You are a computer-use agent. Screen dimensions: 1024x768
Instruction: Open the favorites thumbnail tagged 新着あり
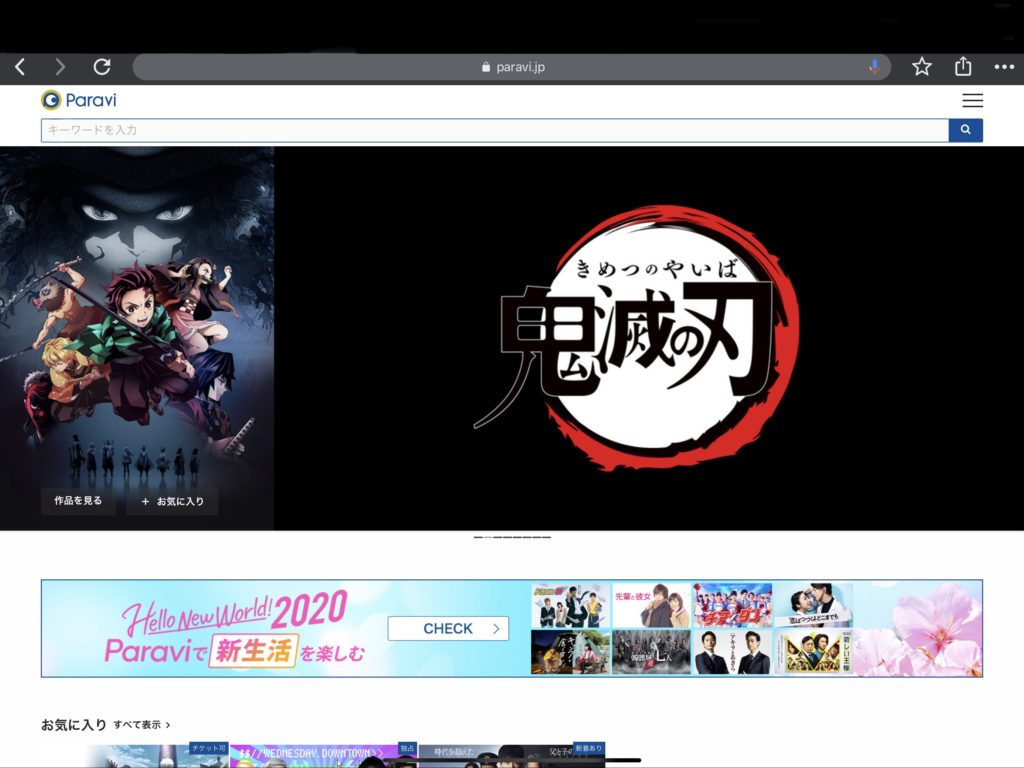click(x=512, y=756)
